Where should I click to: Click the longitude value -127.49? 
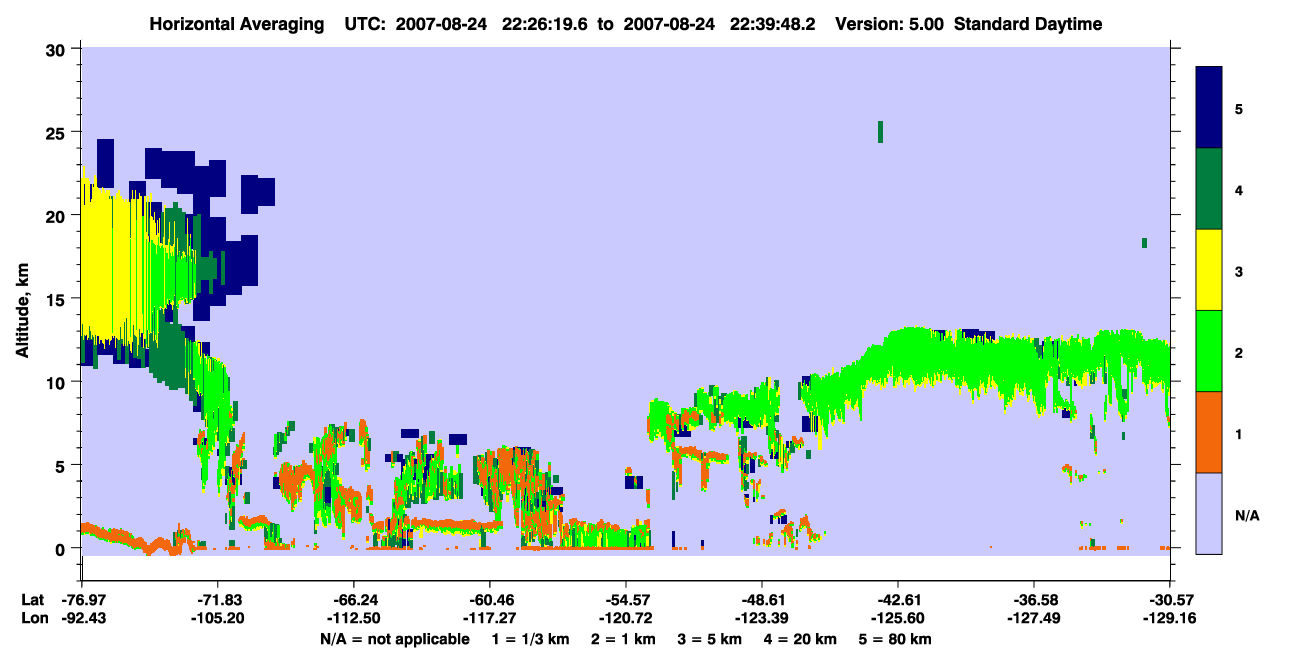point(1033,618)
